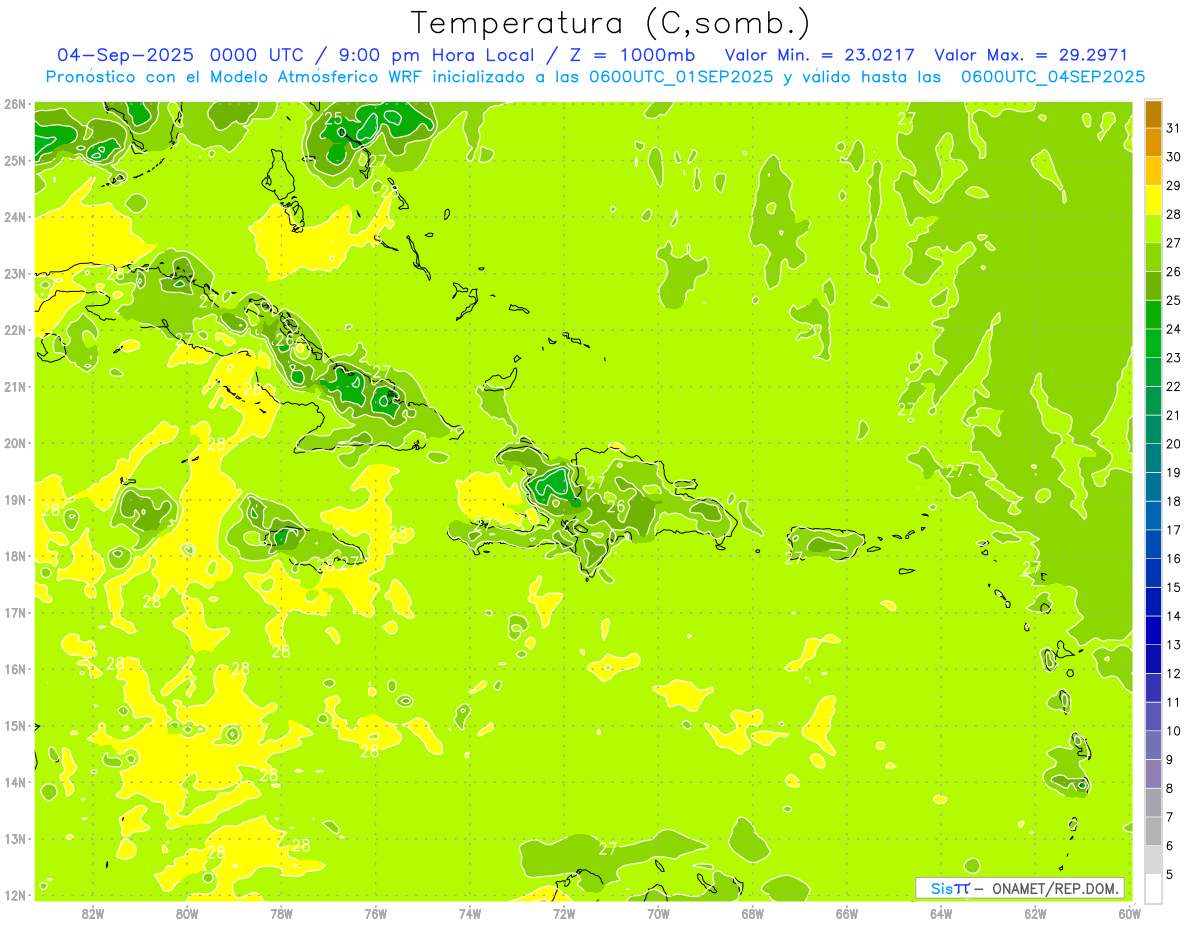Click the 'Valor Min. = 23.0217' text
This screenshot has width=1200, height=927.
click(x=821, y=55)
